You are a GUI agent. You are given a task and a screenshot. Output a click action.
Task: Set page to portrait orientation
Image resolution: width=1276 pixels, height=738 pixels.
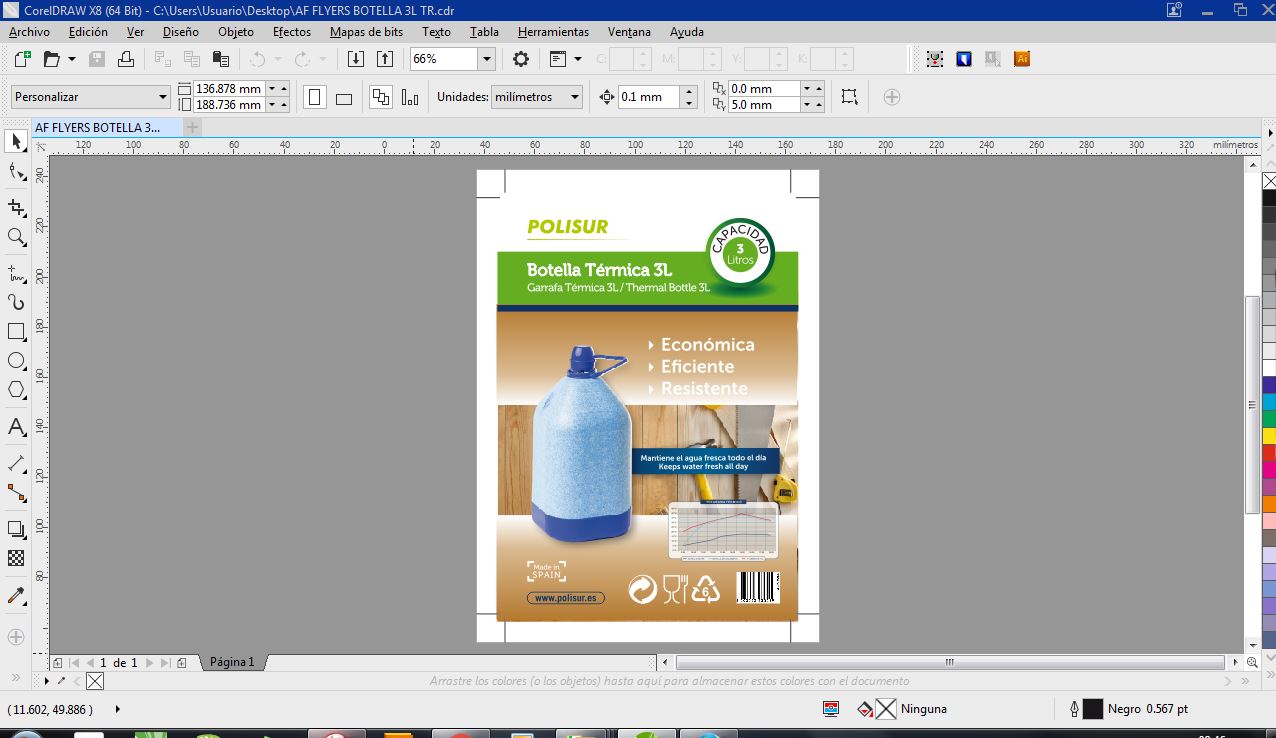[x=315, y=97]
